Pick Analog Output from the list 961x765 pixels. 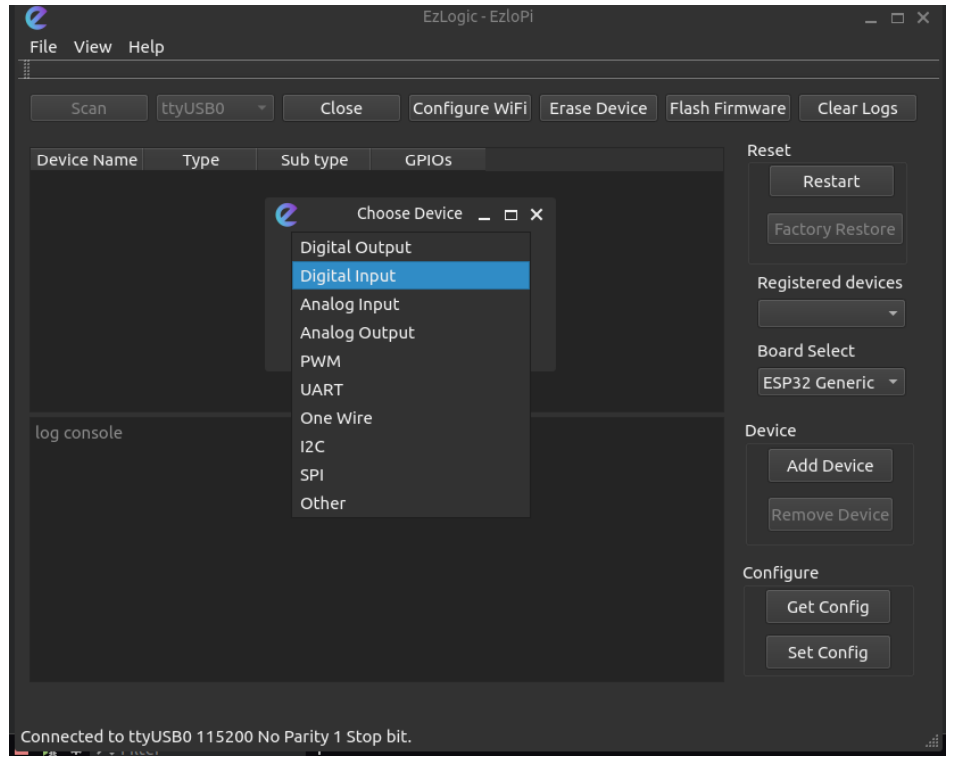[x=411, y=333]
